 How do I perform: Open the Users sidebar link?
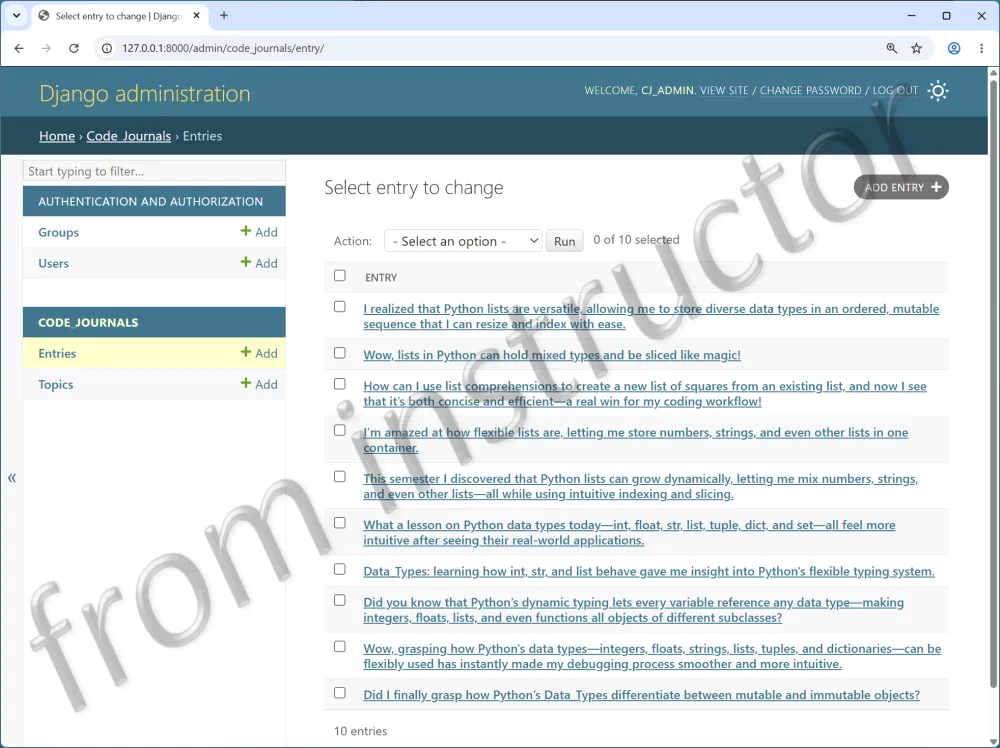tap(54, 263)
